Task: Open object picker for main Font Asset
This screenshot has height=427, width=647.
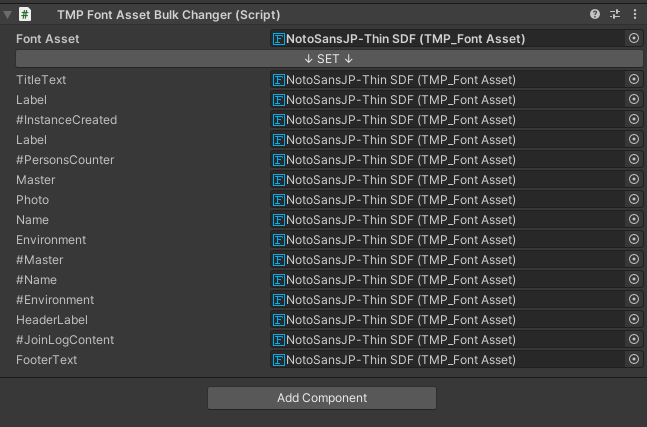Action: click(634, 38)
